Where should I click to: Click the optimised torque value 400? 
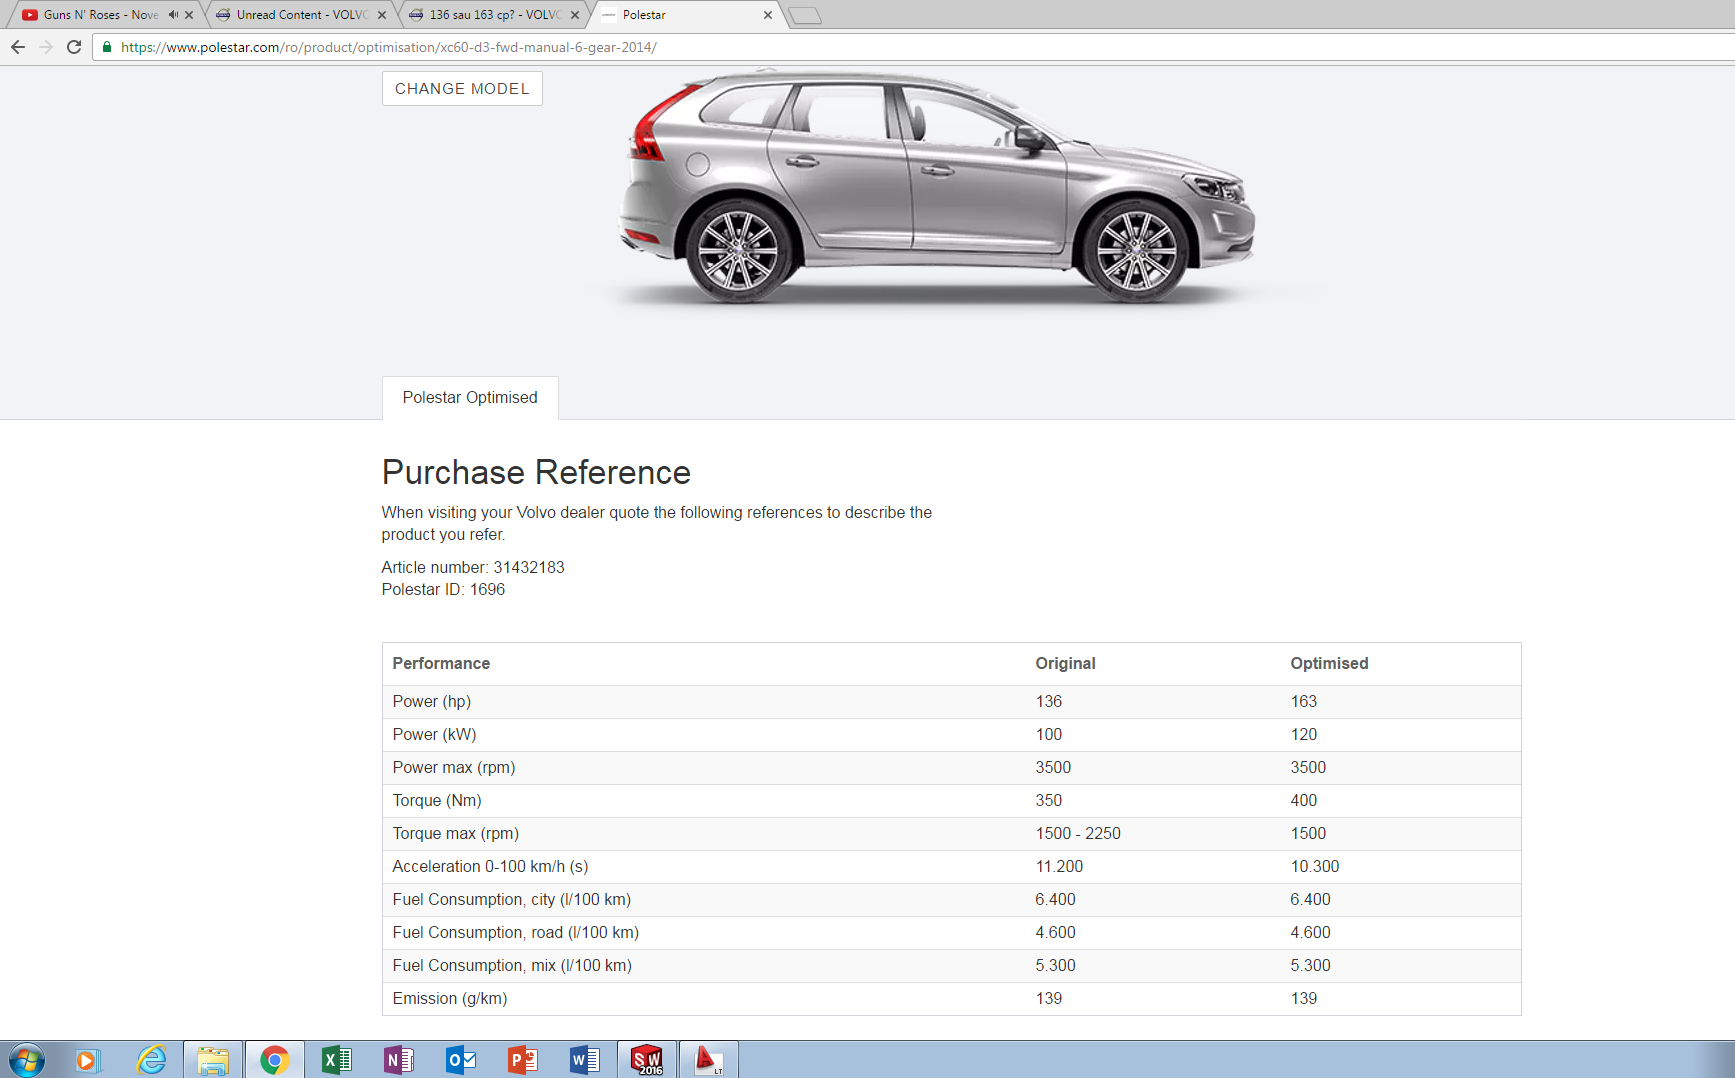point(1303,800)
